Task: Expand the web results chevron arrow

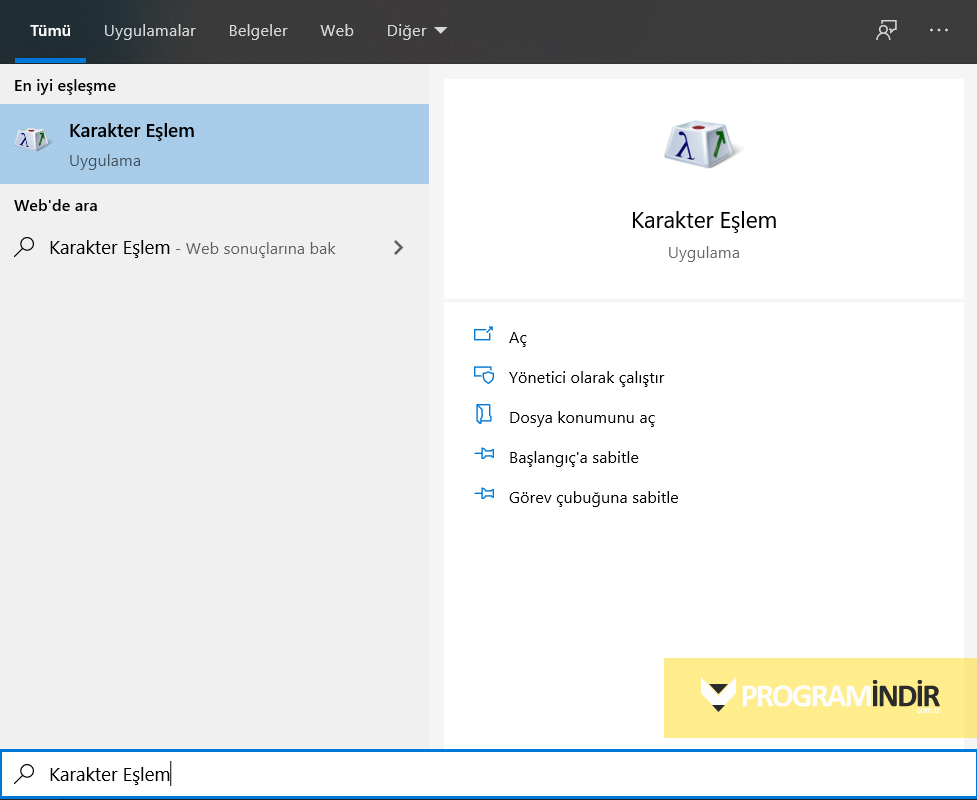Action: (399, 248)
